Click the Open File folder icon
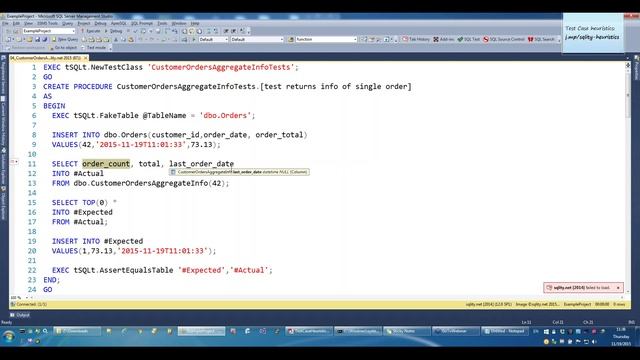640x360 pixels. click(29, 40)
